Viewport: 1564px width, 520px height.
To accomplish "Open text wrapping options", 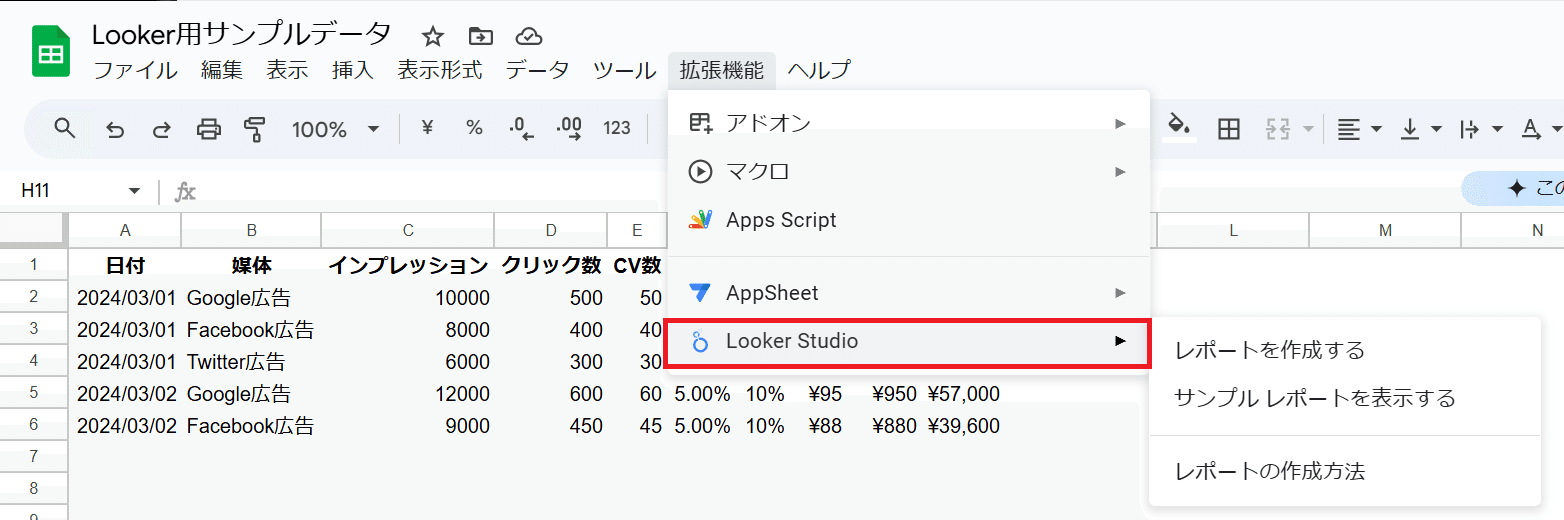I will (x=1481, y=129).
